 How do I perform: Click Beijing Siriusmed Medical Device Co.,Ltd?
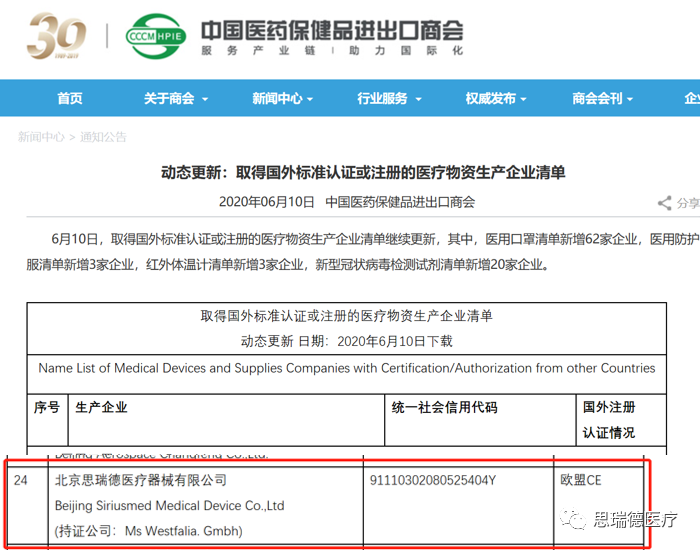click(x=169, y=506)
